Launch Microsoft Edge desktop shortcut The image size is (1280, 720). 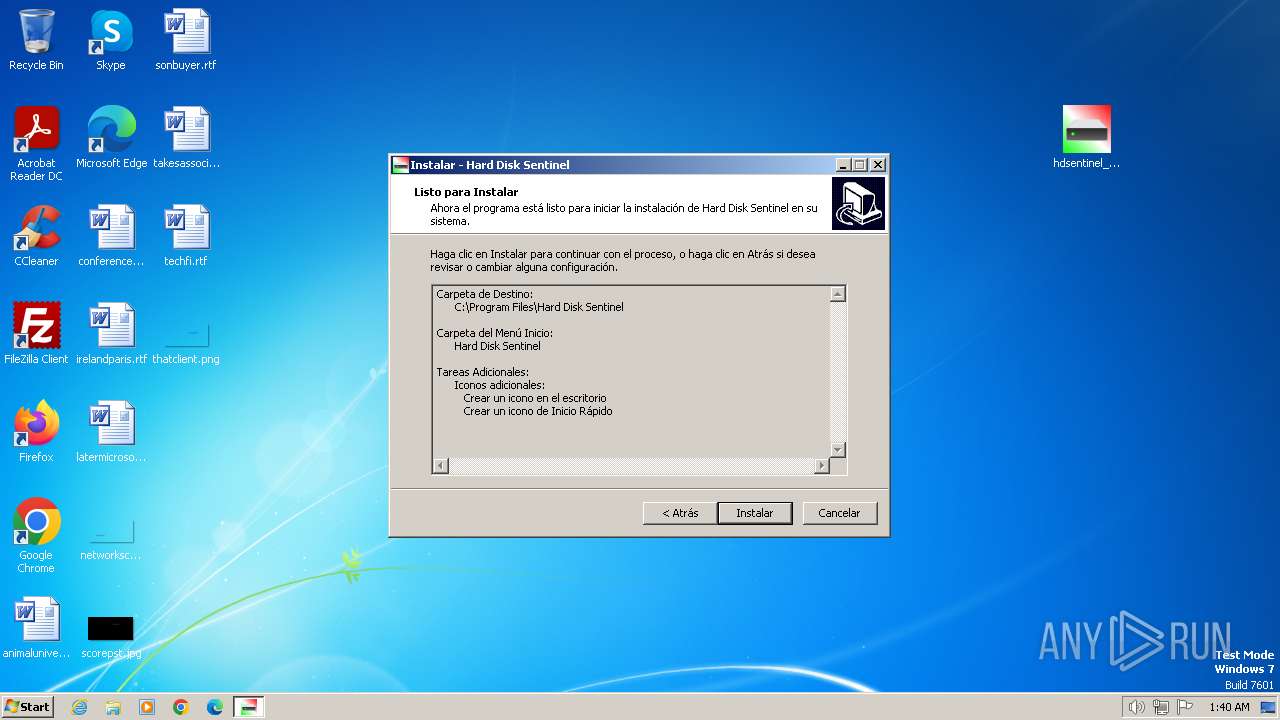click(111, 138)
